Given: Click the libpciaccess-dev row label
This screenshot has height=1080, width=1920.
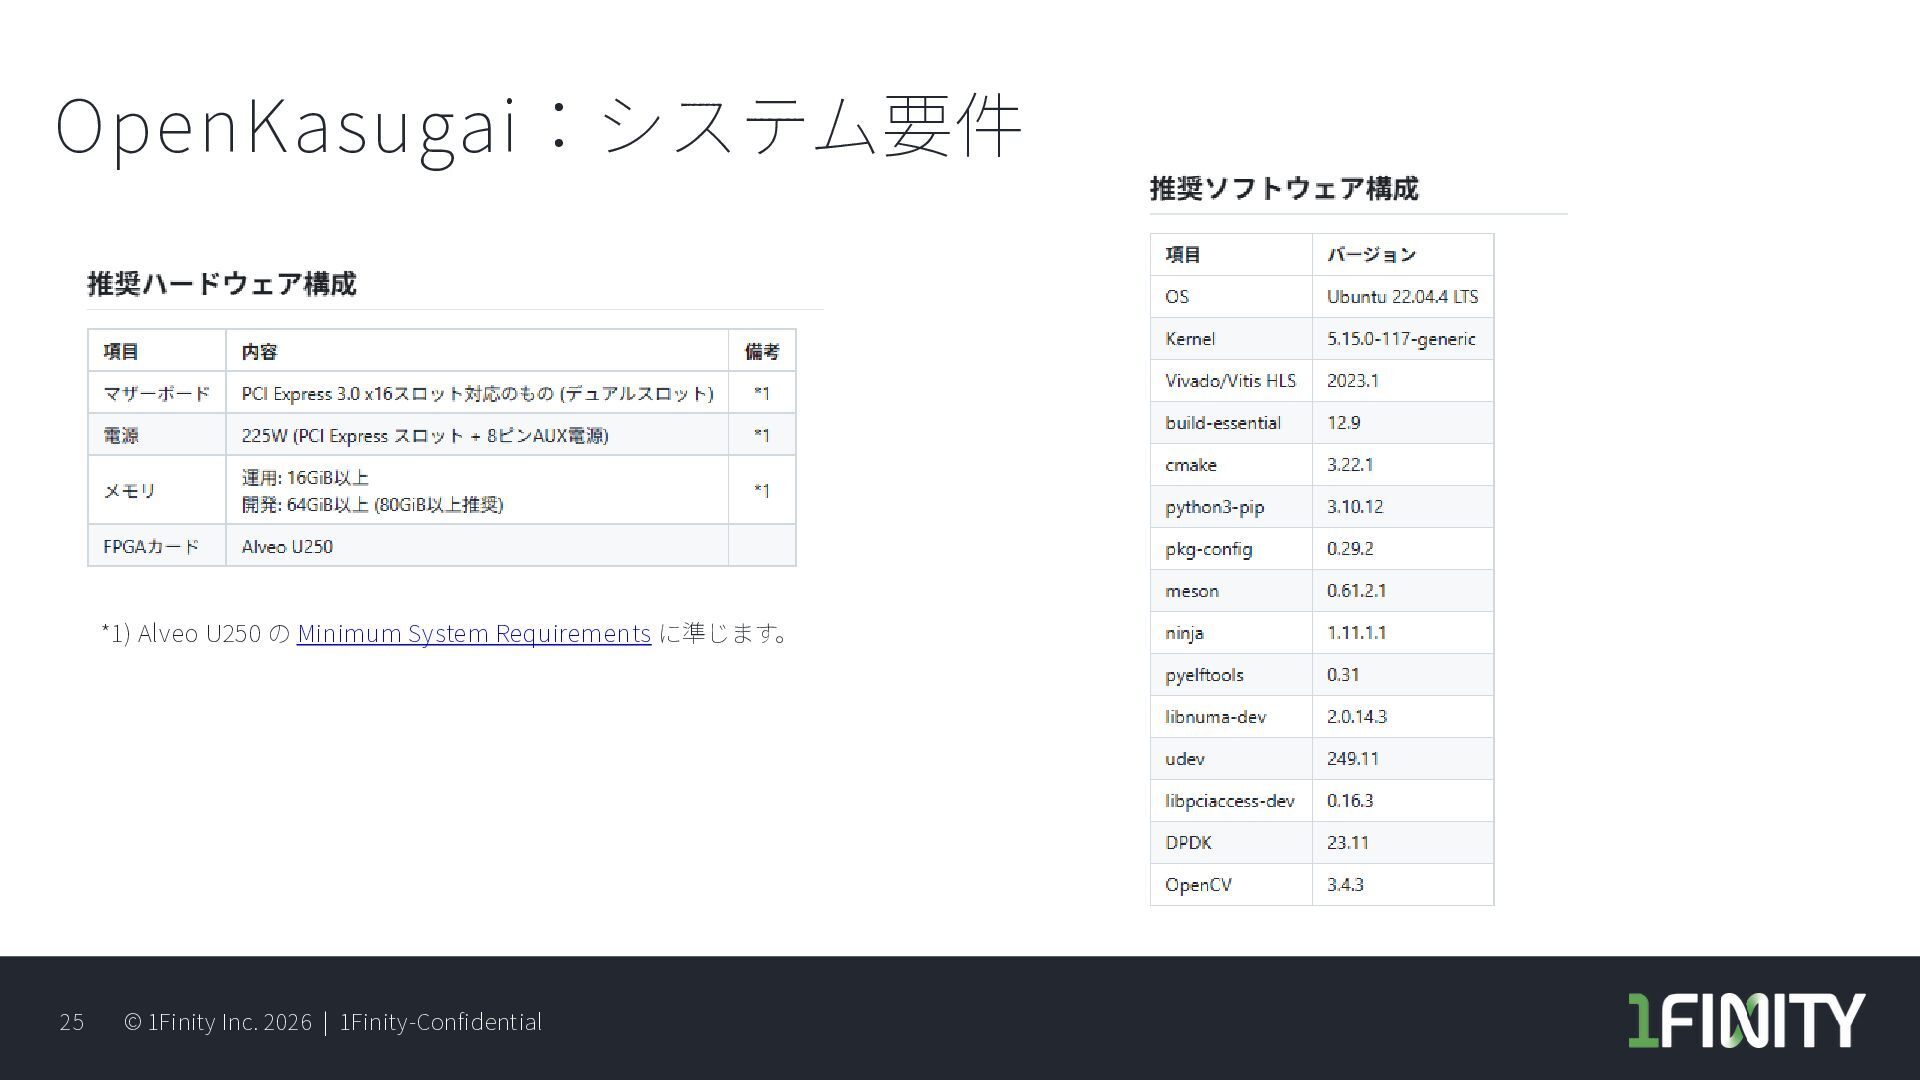Looking at the screenshot, I should pyautogui.click(x=1229, y=801).
